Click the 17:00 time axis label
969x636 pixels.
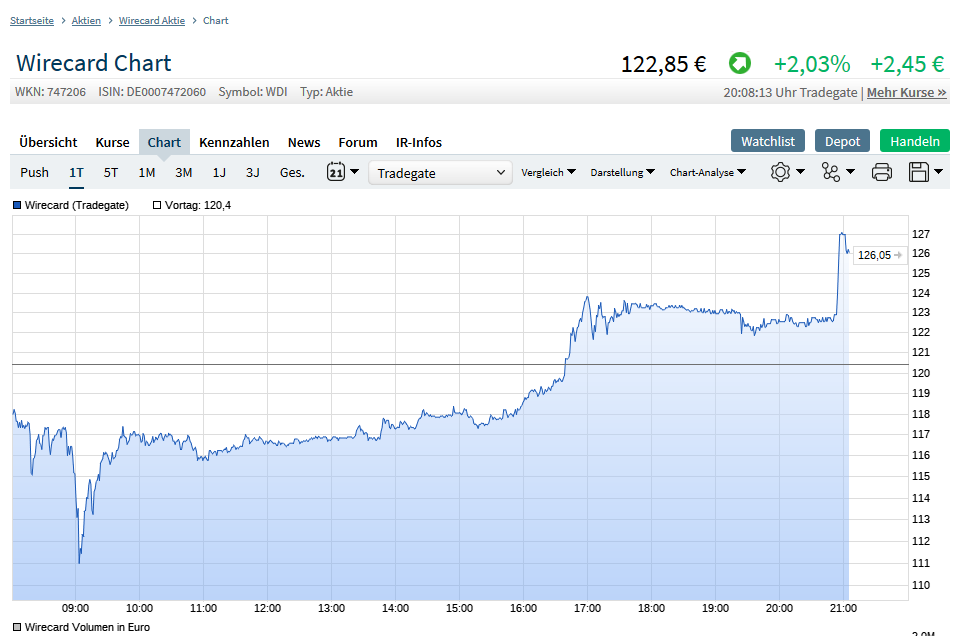click(587, 608)
